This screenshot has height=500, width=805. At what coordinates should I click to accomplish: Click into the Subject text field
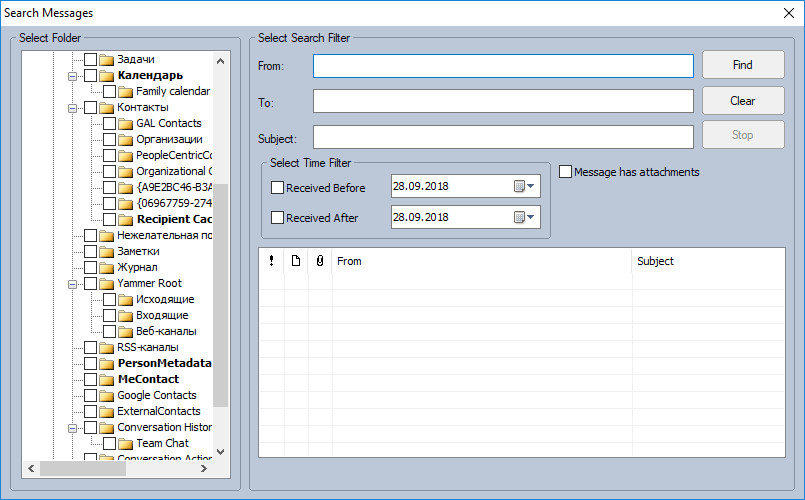502,136
